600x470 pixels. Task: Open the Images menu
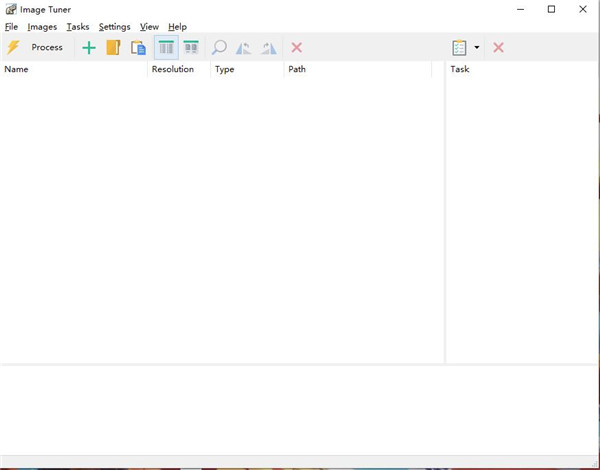coord(42,27)
